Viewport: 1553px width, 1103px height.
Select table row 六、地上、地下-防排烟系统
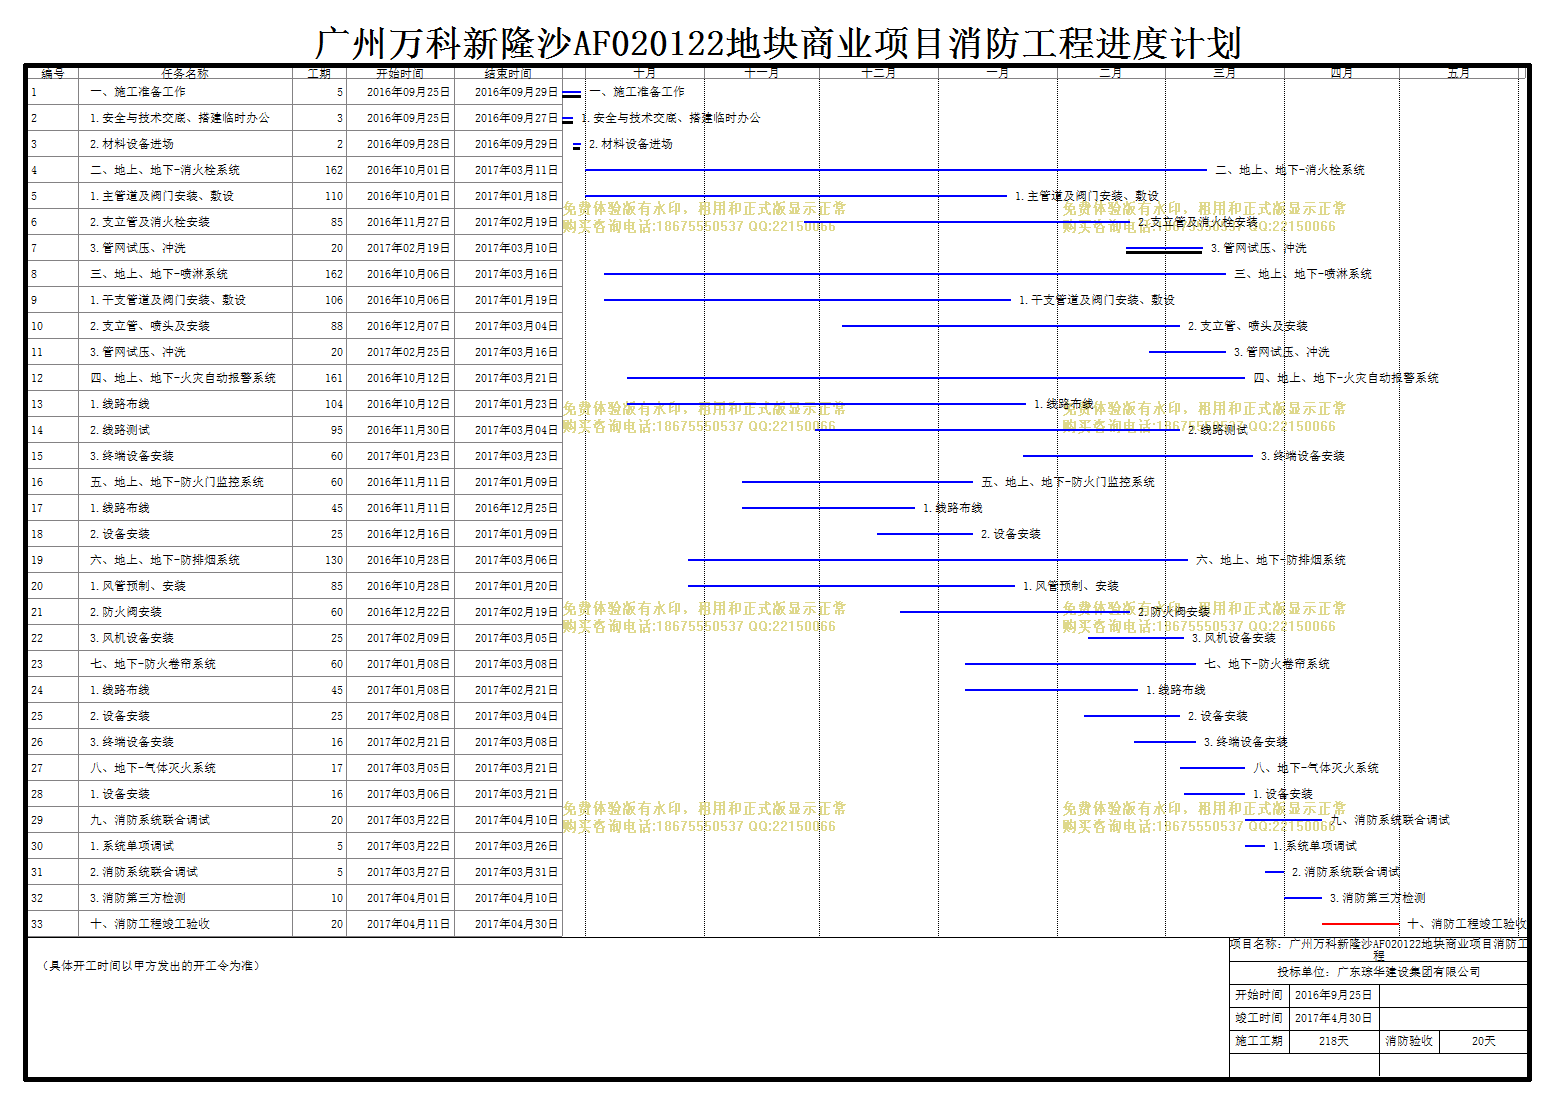coord(295,560)
